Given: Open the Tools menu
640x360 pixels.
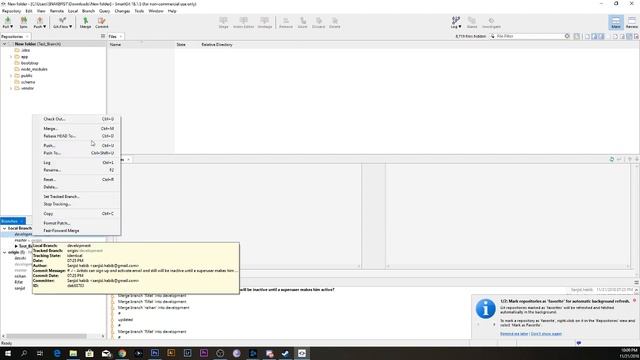Looking at the screenshot, I should coord(139,11).
